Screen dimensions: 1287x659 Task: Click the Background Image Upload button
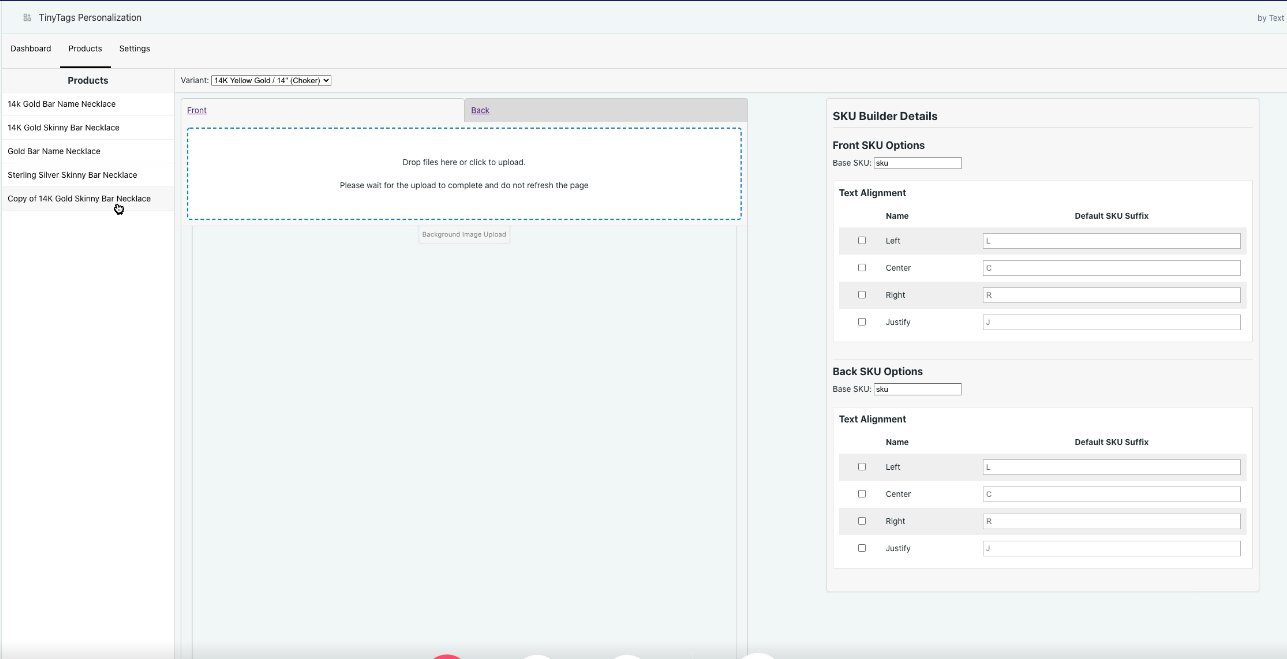(x=464, y=235)
